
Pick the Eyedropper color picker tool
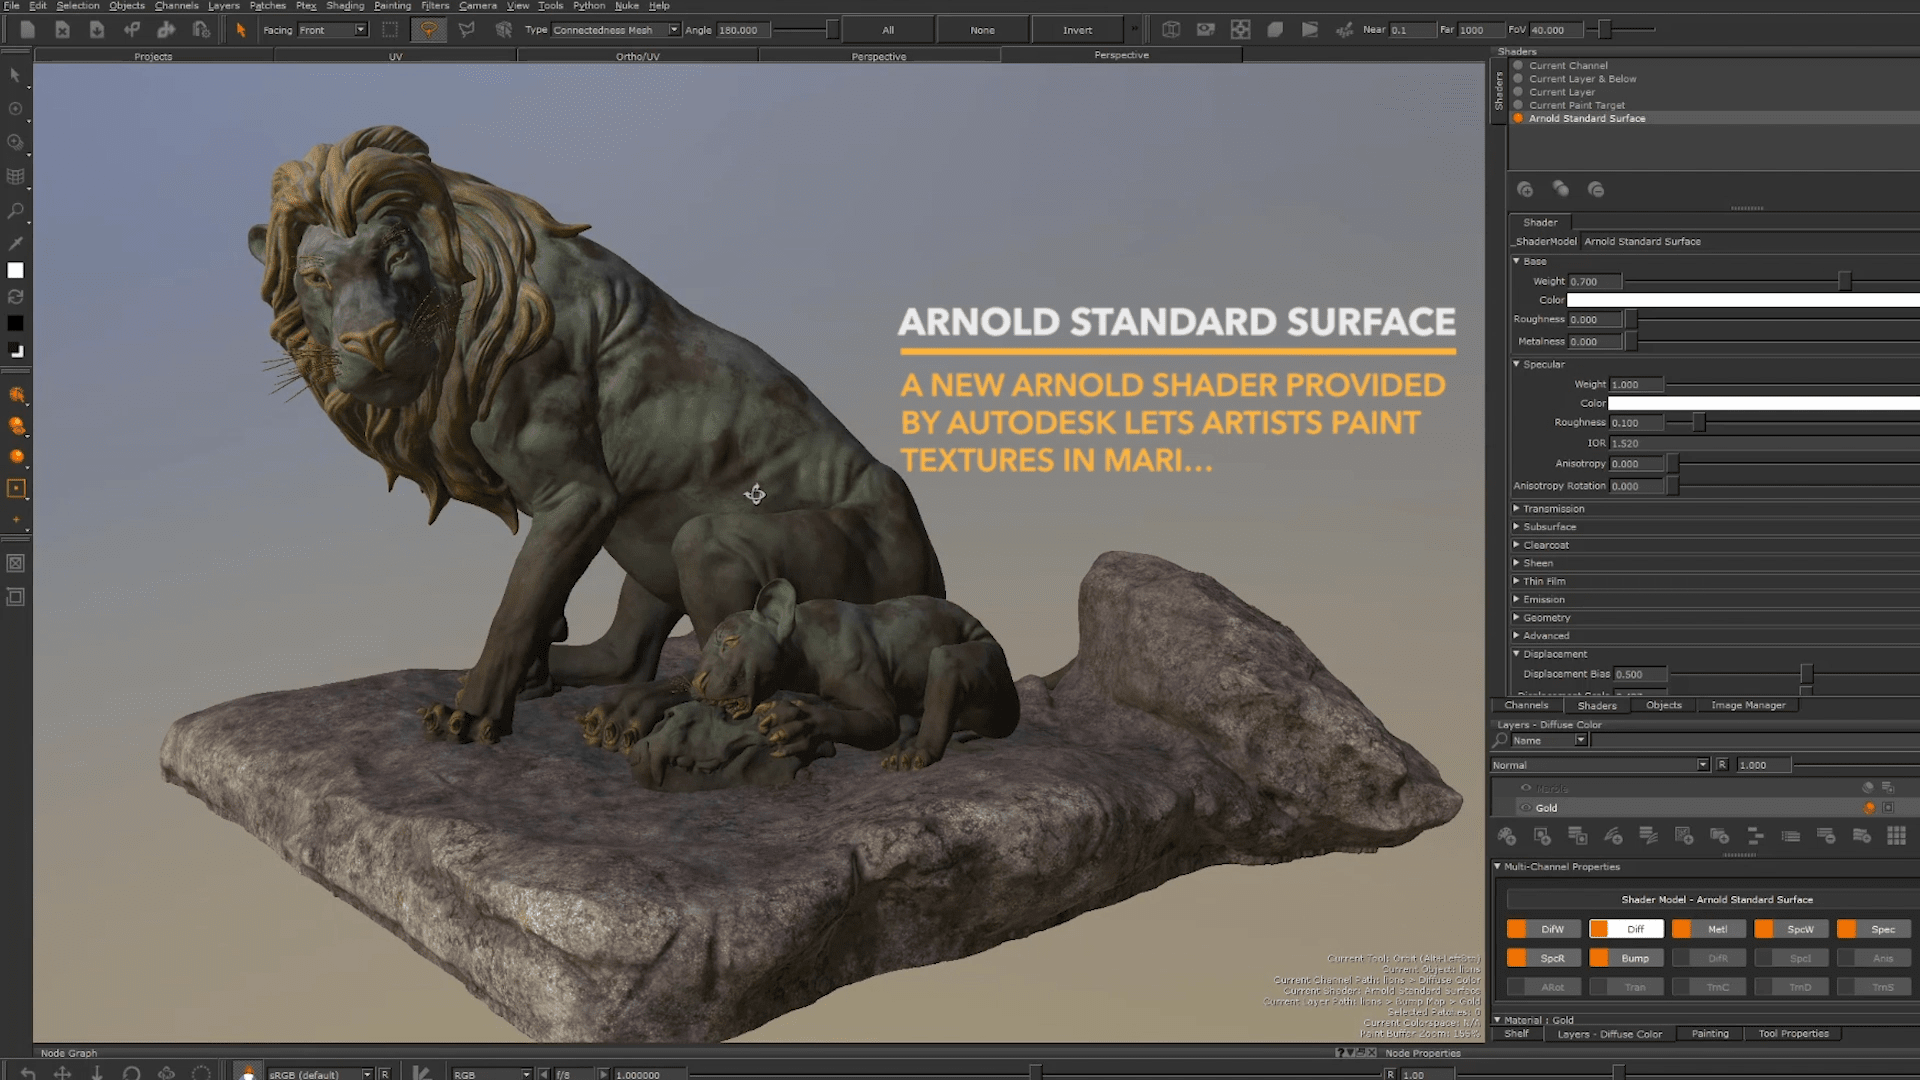coord(15,243)
